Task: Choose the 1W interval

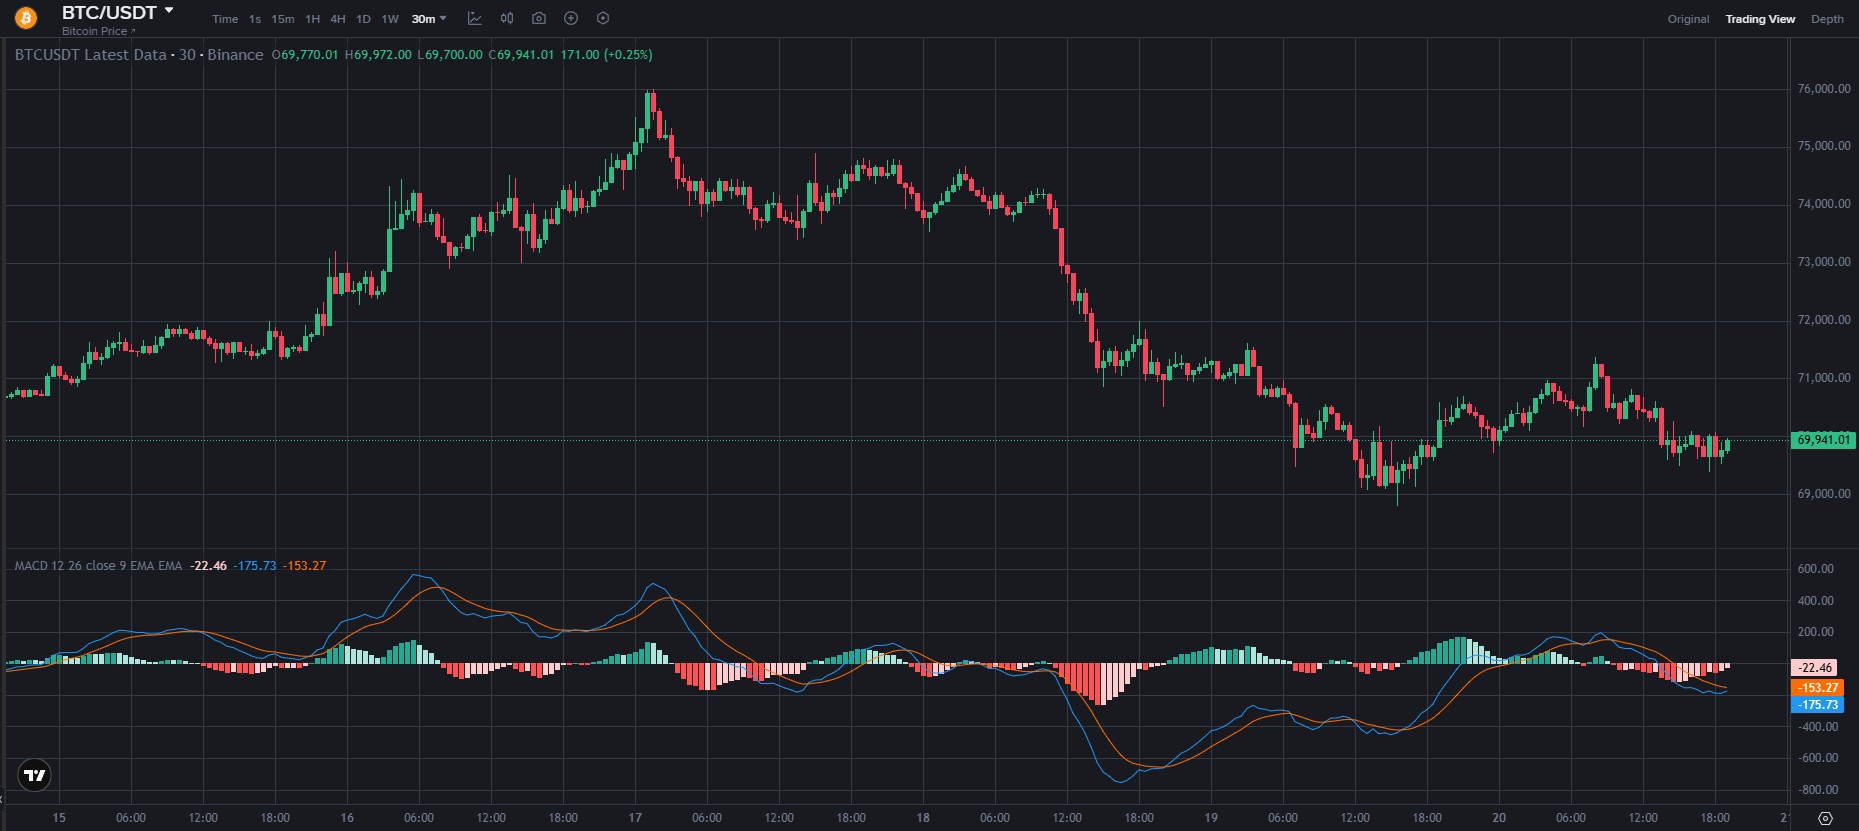Action: pyautogui.click(x=390, y=19)
